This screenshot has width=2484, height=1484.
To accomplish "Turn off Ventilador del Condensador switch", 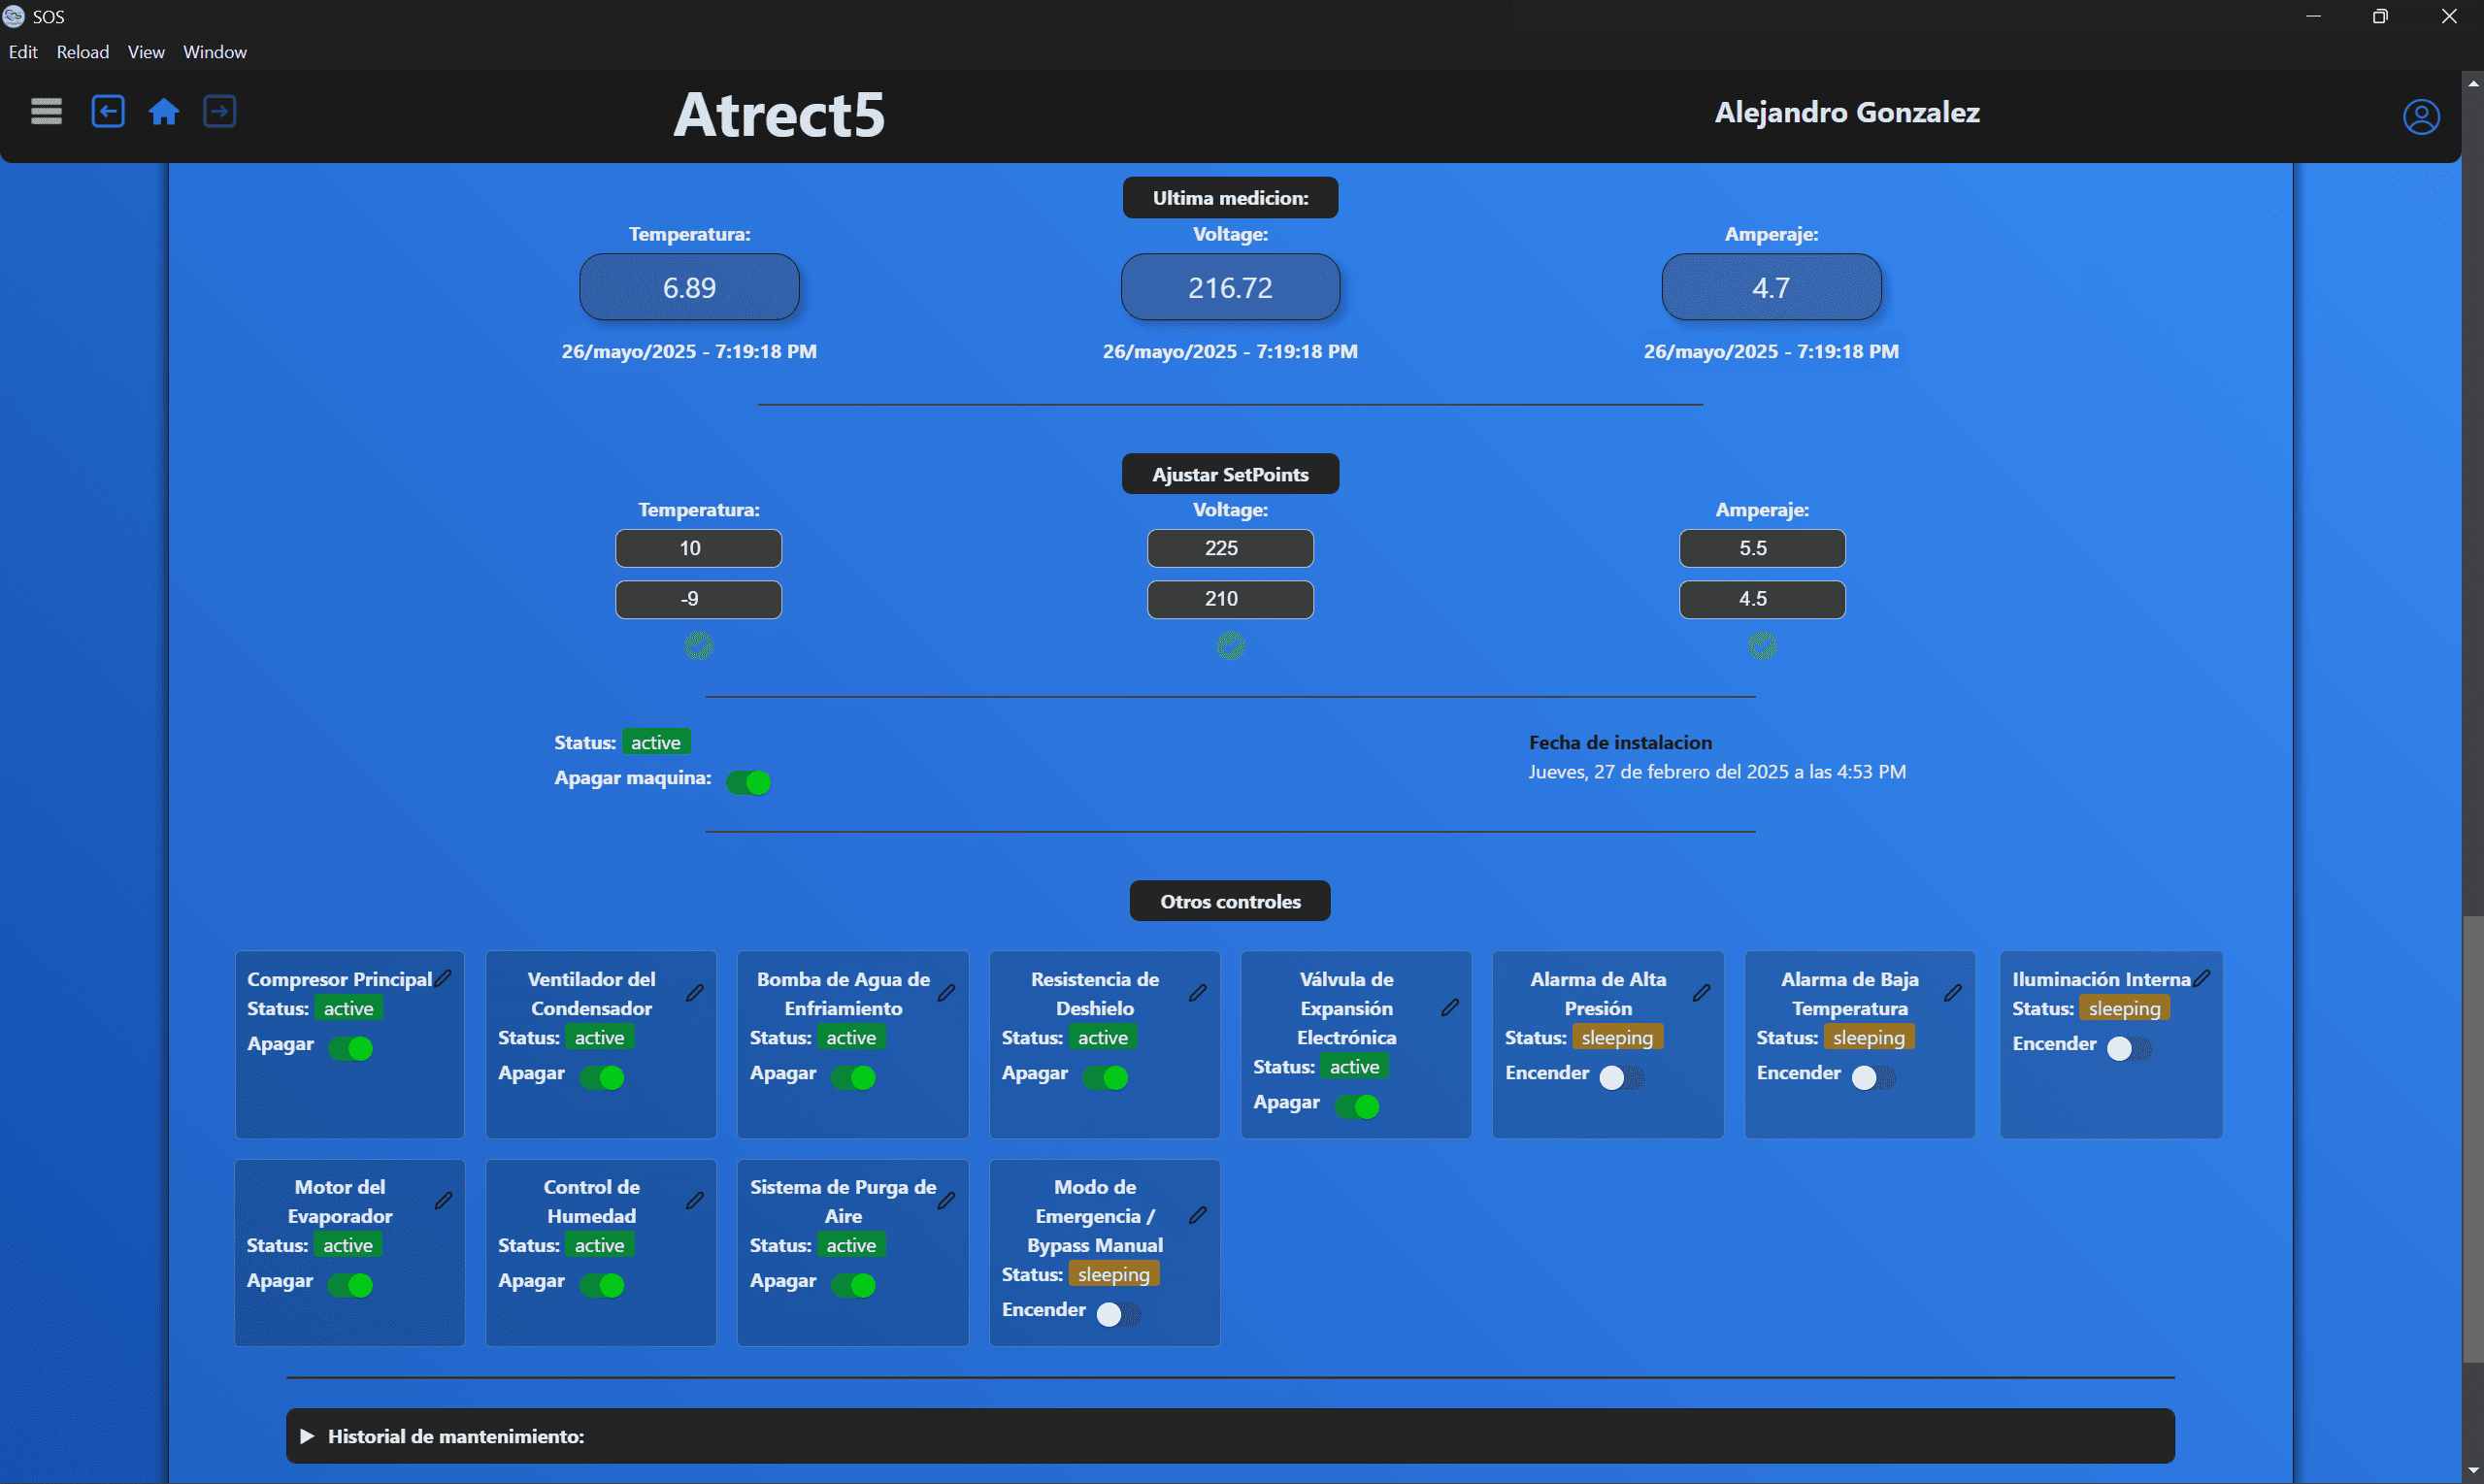I will [x=602, y=1077].
